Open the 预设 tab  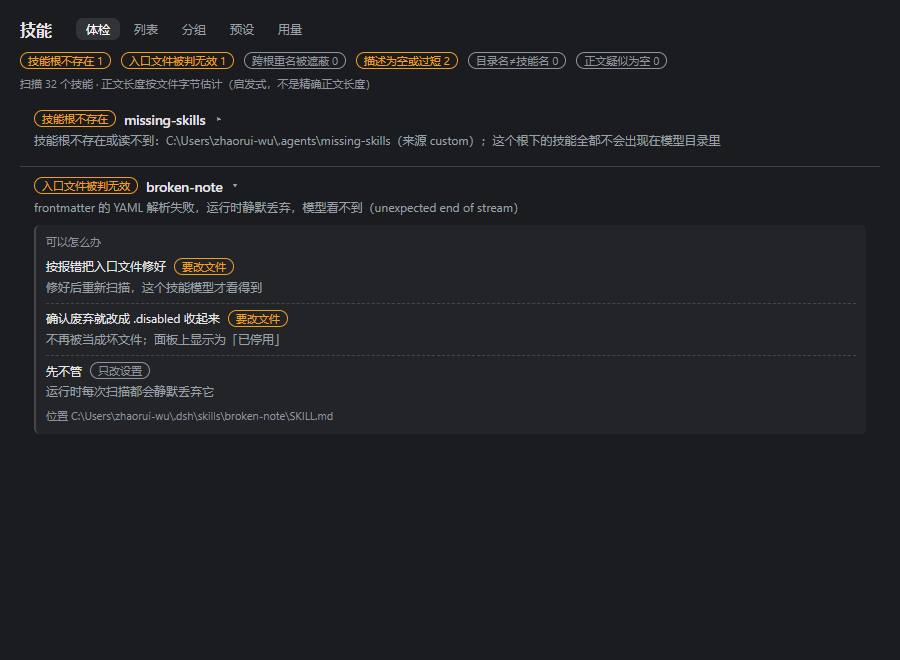coord(242,29)
